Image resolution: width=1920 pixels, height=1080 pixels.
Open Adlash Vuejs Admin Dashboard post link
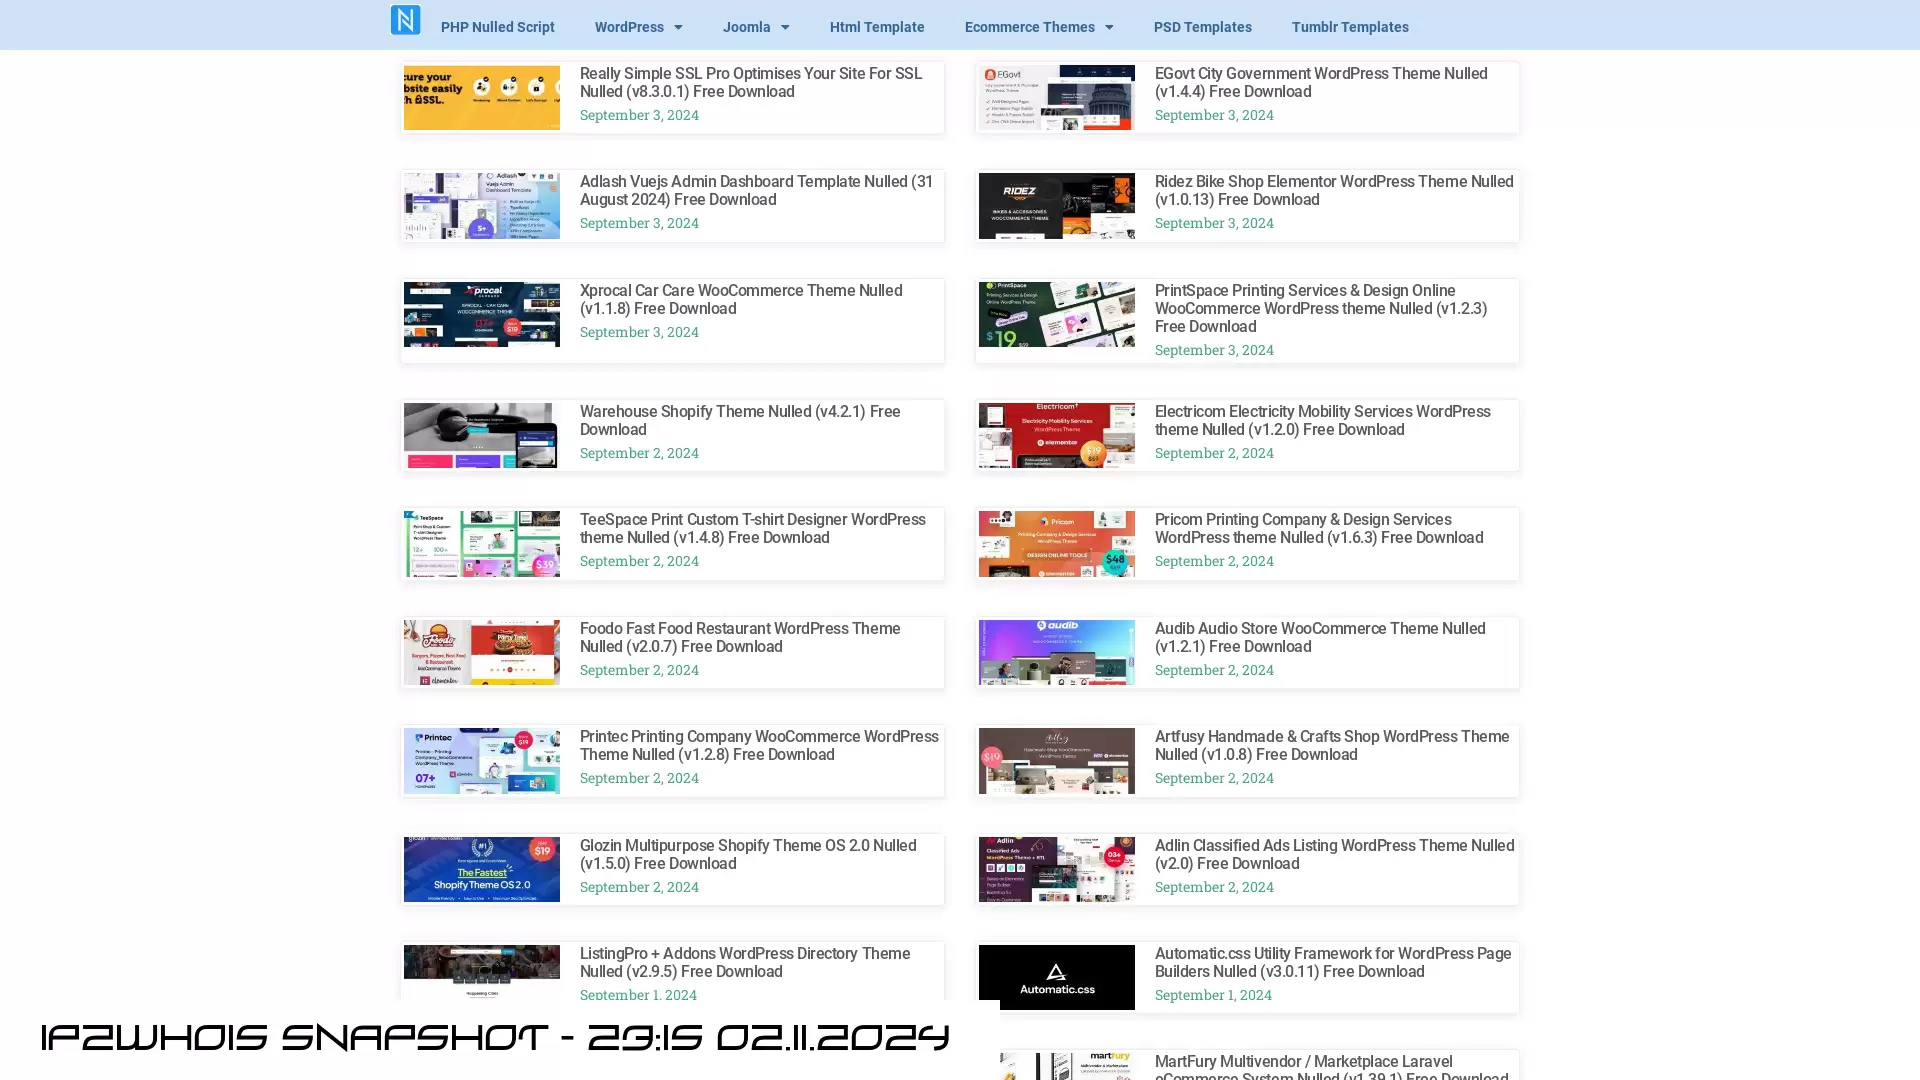(x=756, y=191)
